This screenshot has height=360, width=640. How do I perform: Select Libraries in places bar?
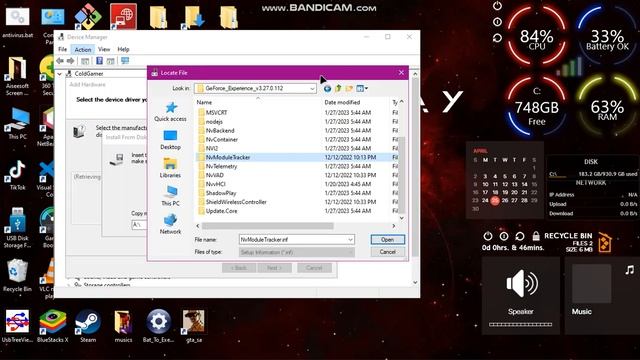pyautogui.click(x=170, y=168)
